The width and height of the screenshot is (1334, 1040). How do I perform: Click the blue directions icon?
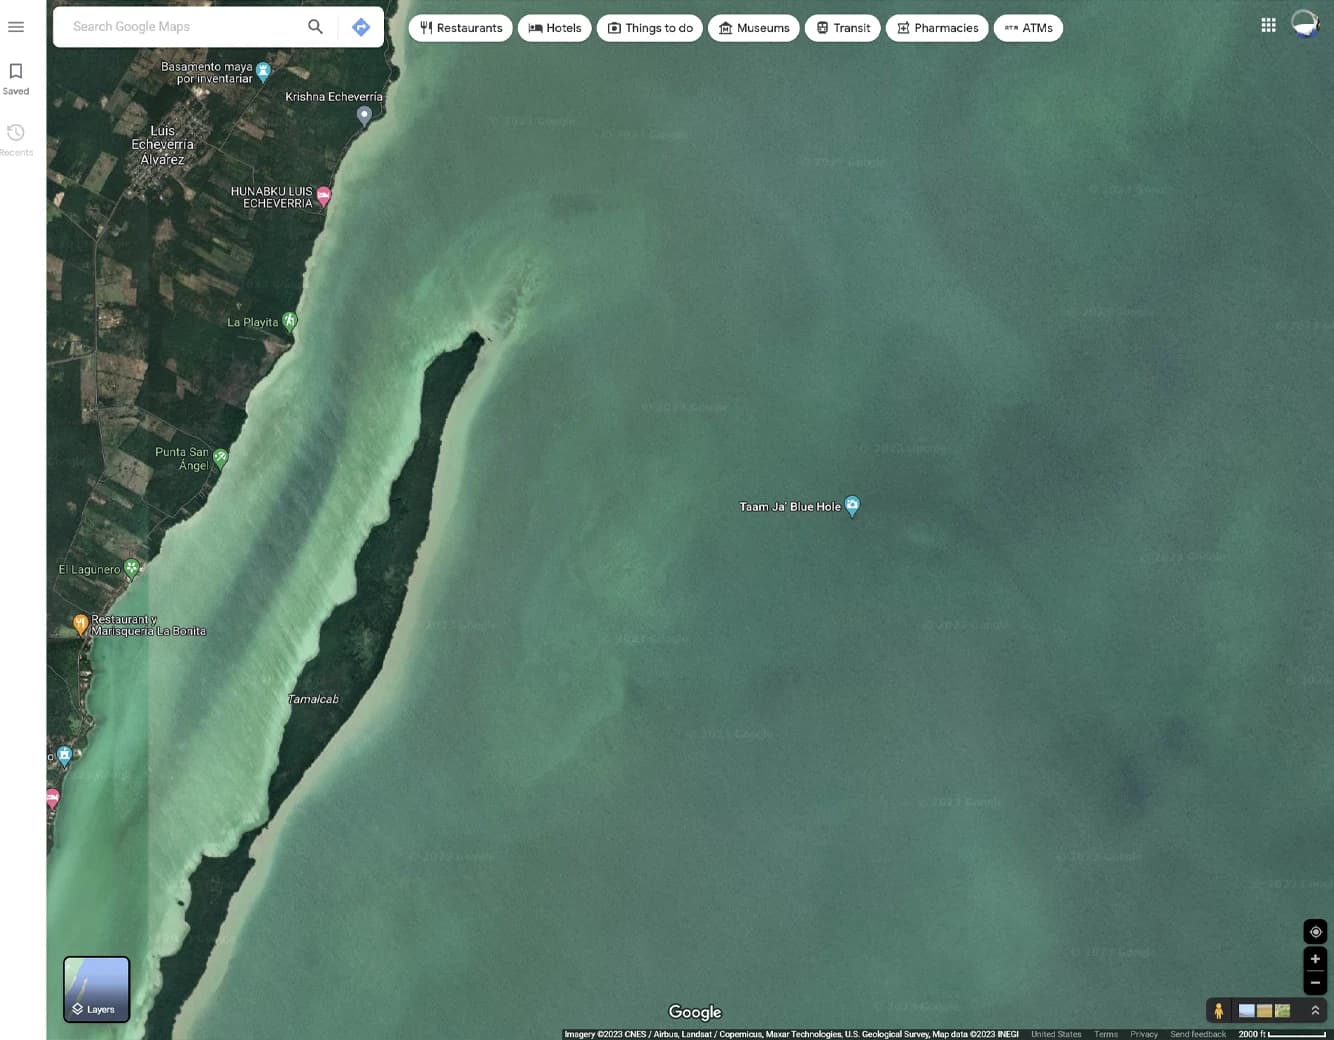pos(361,27)
